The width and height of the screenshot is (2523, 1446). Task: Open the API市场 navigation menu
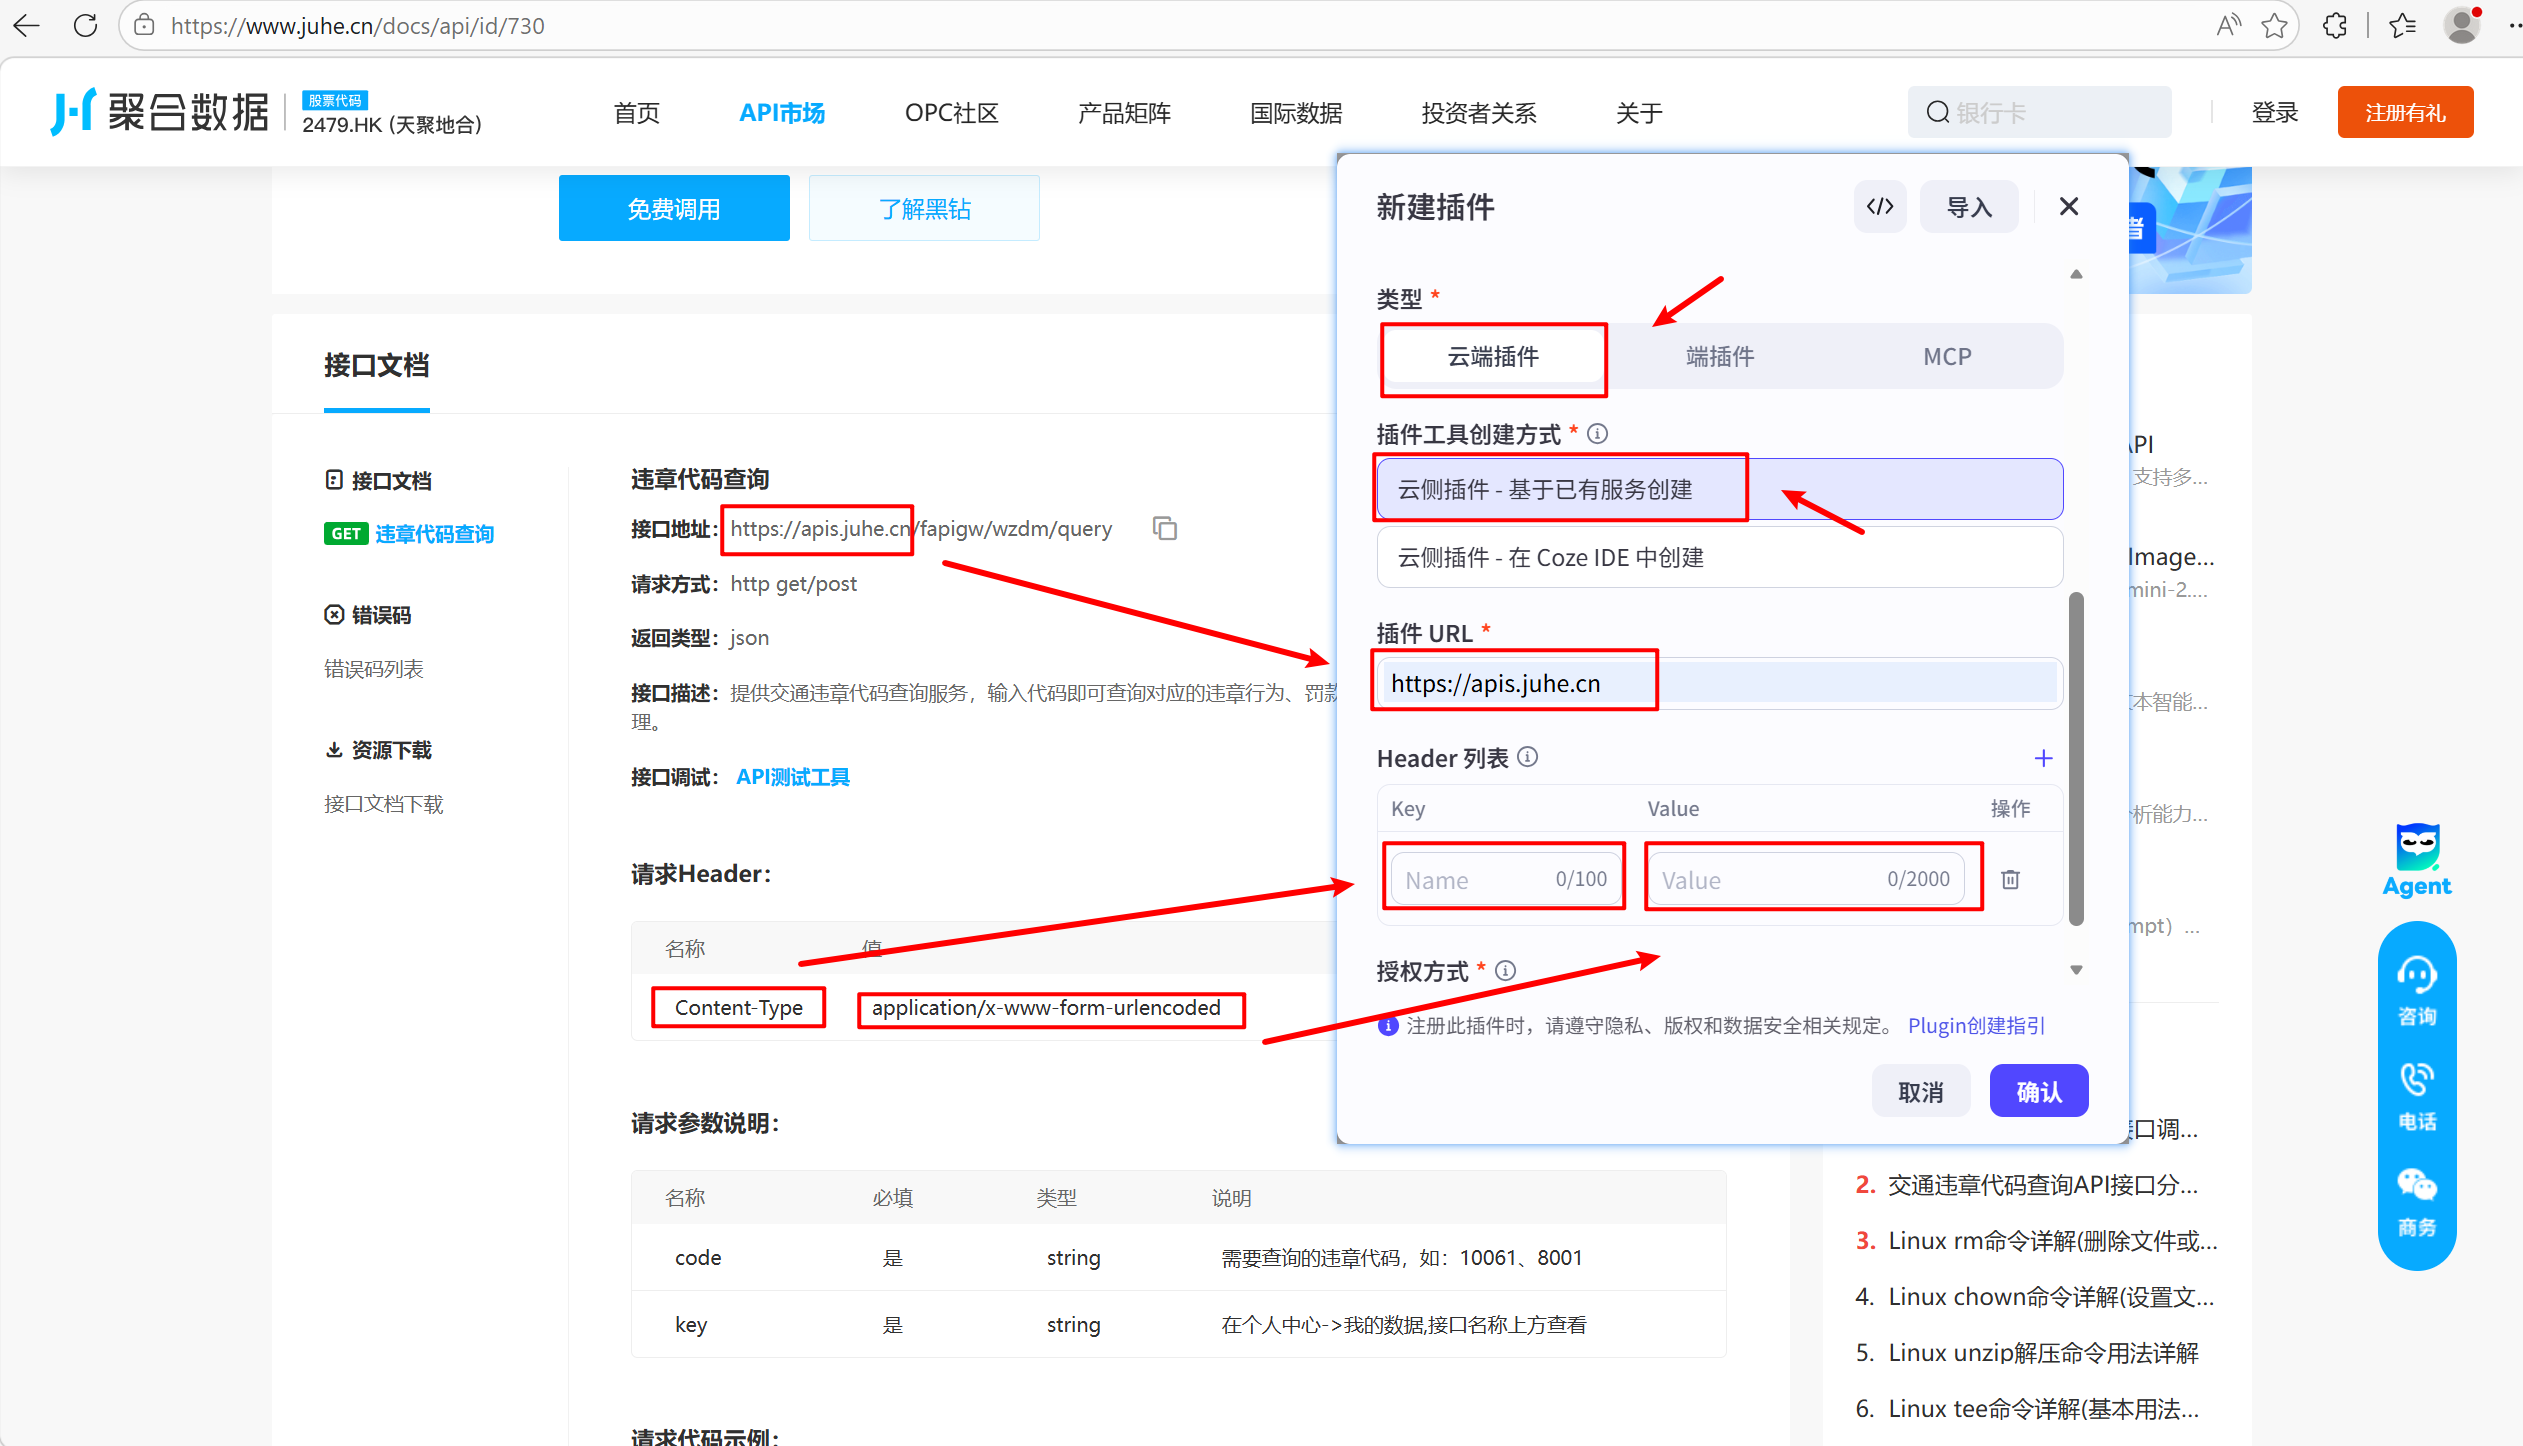(x=782, y=113)
